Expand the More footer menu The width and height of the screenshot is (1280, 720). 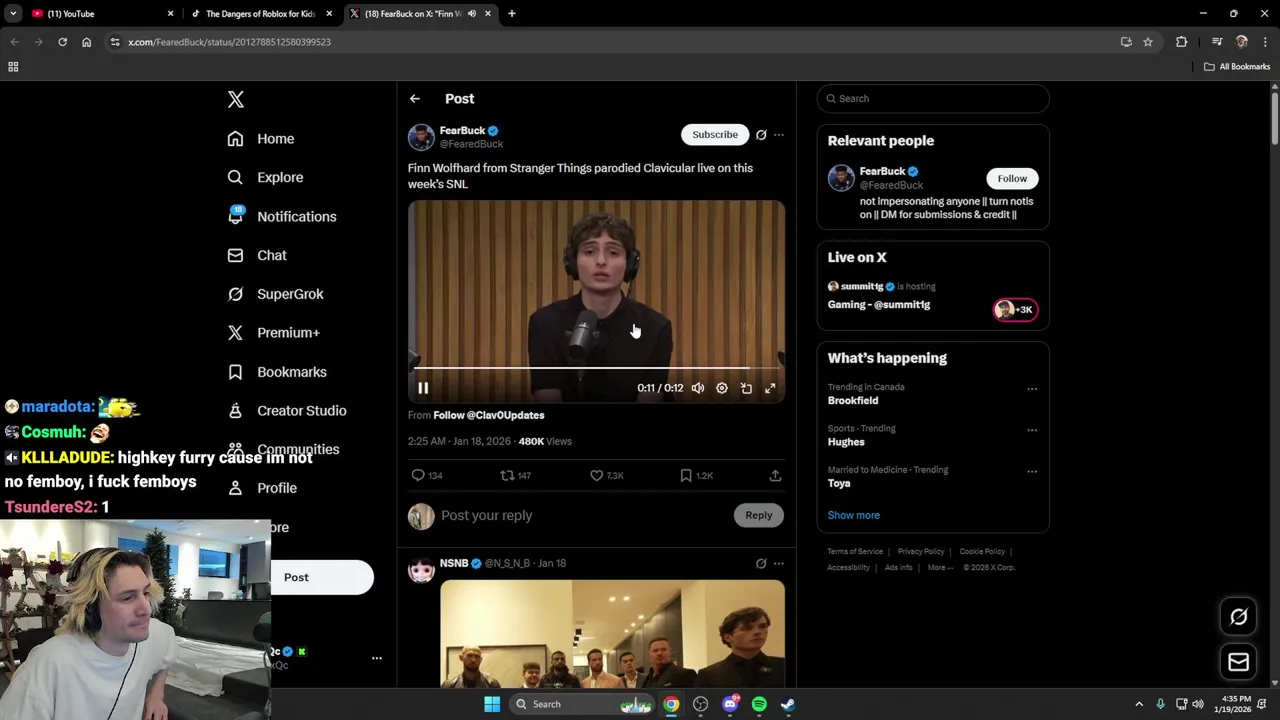[939, 567]
